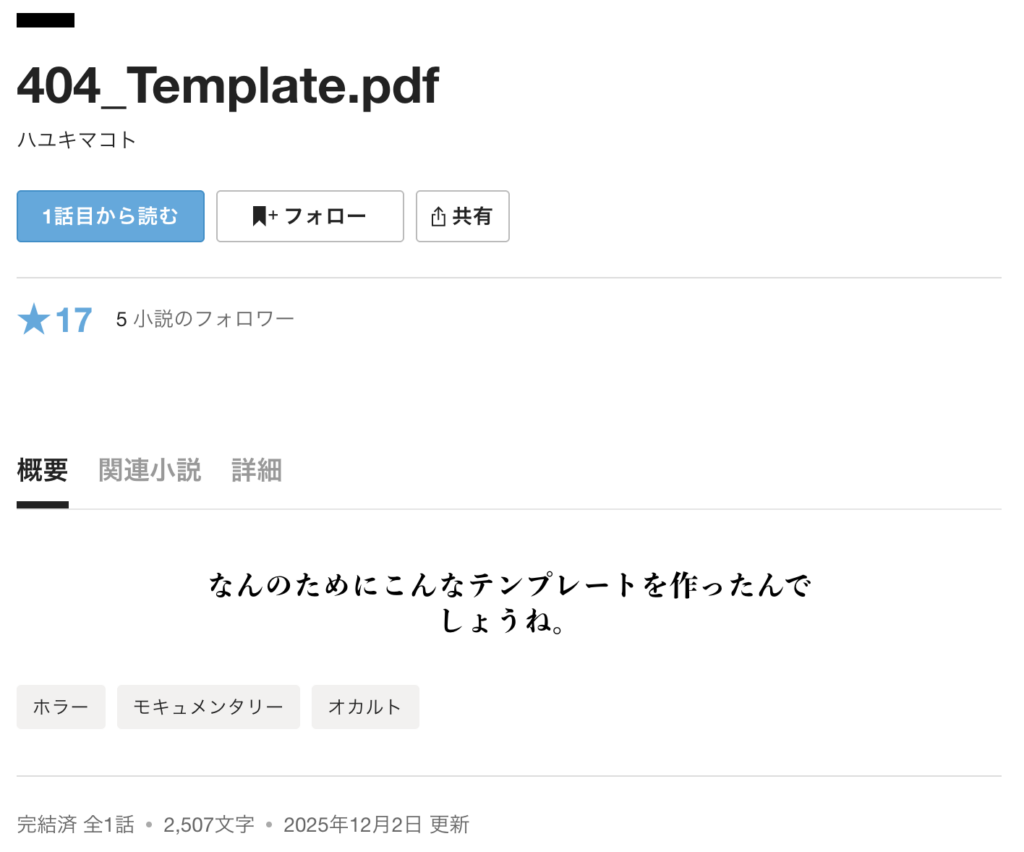Open the モキュメンタリー tag
1024x852 pixels.
(x=208, y=707)
